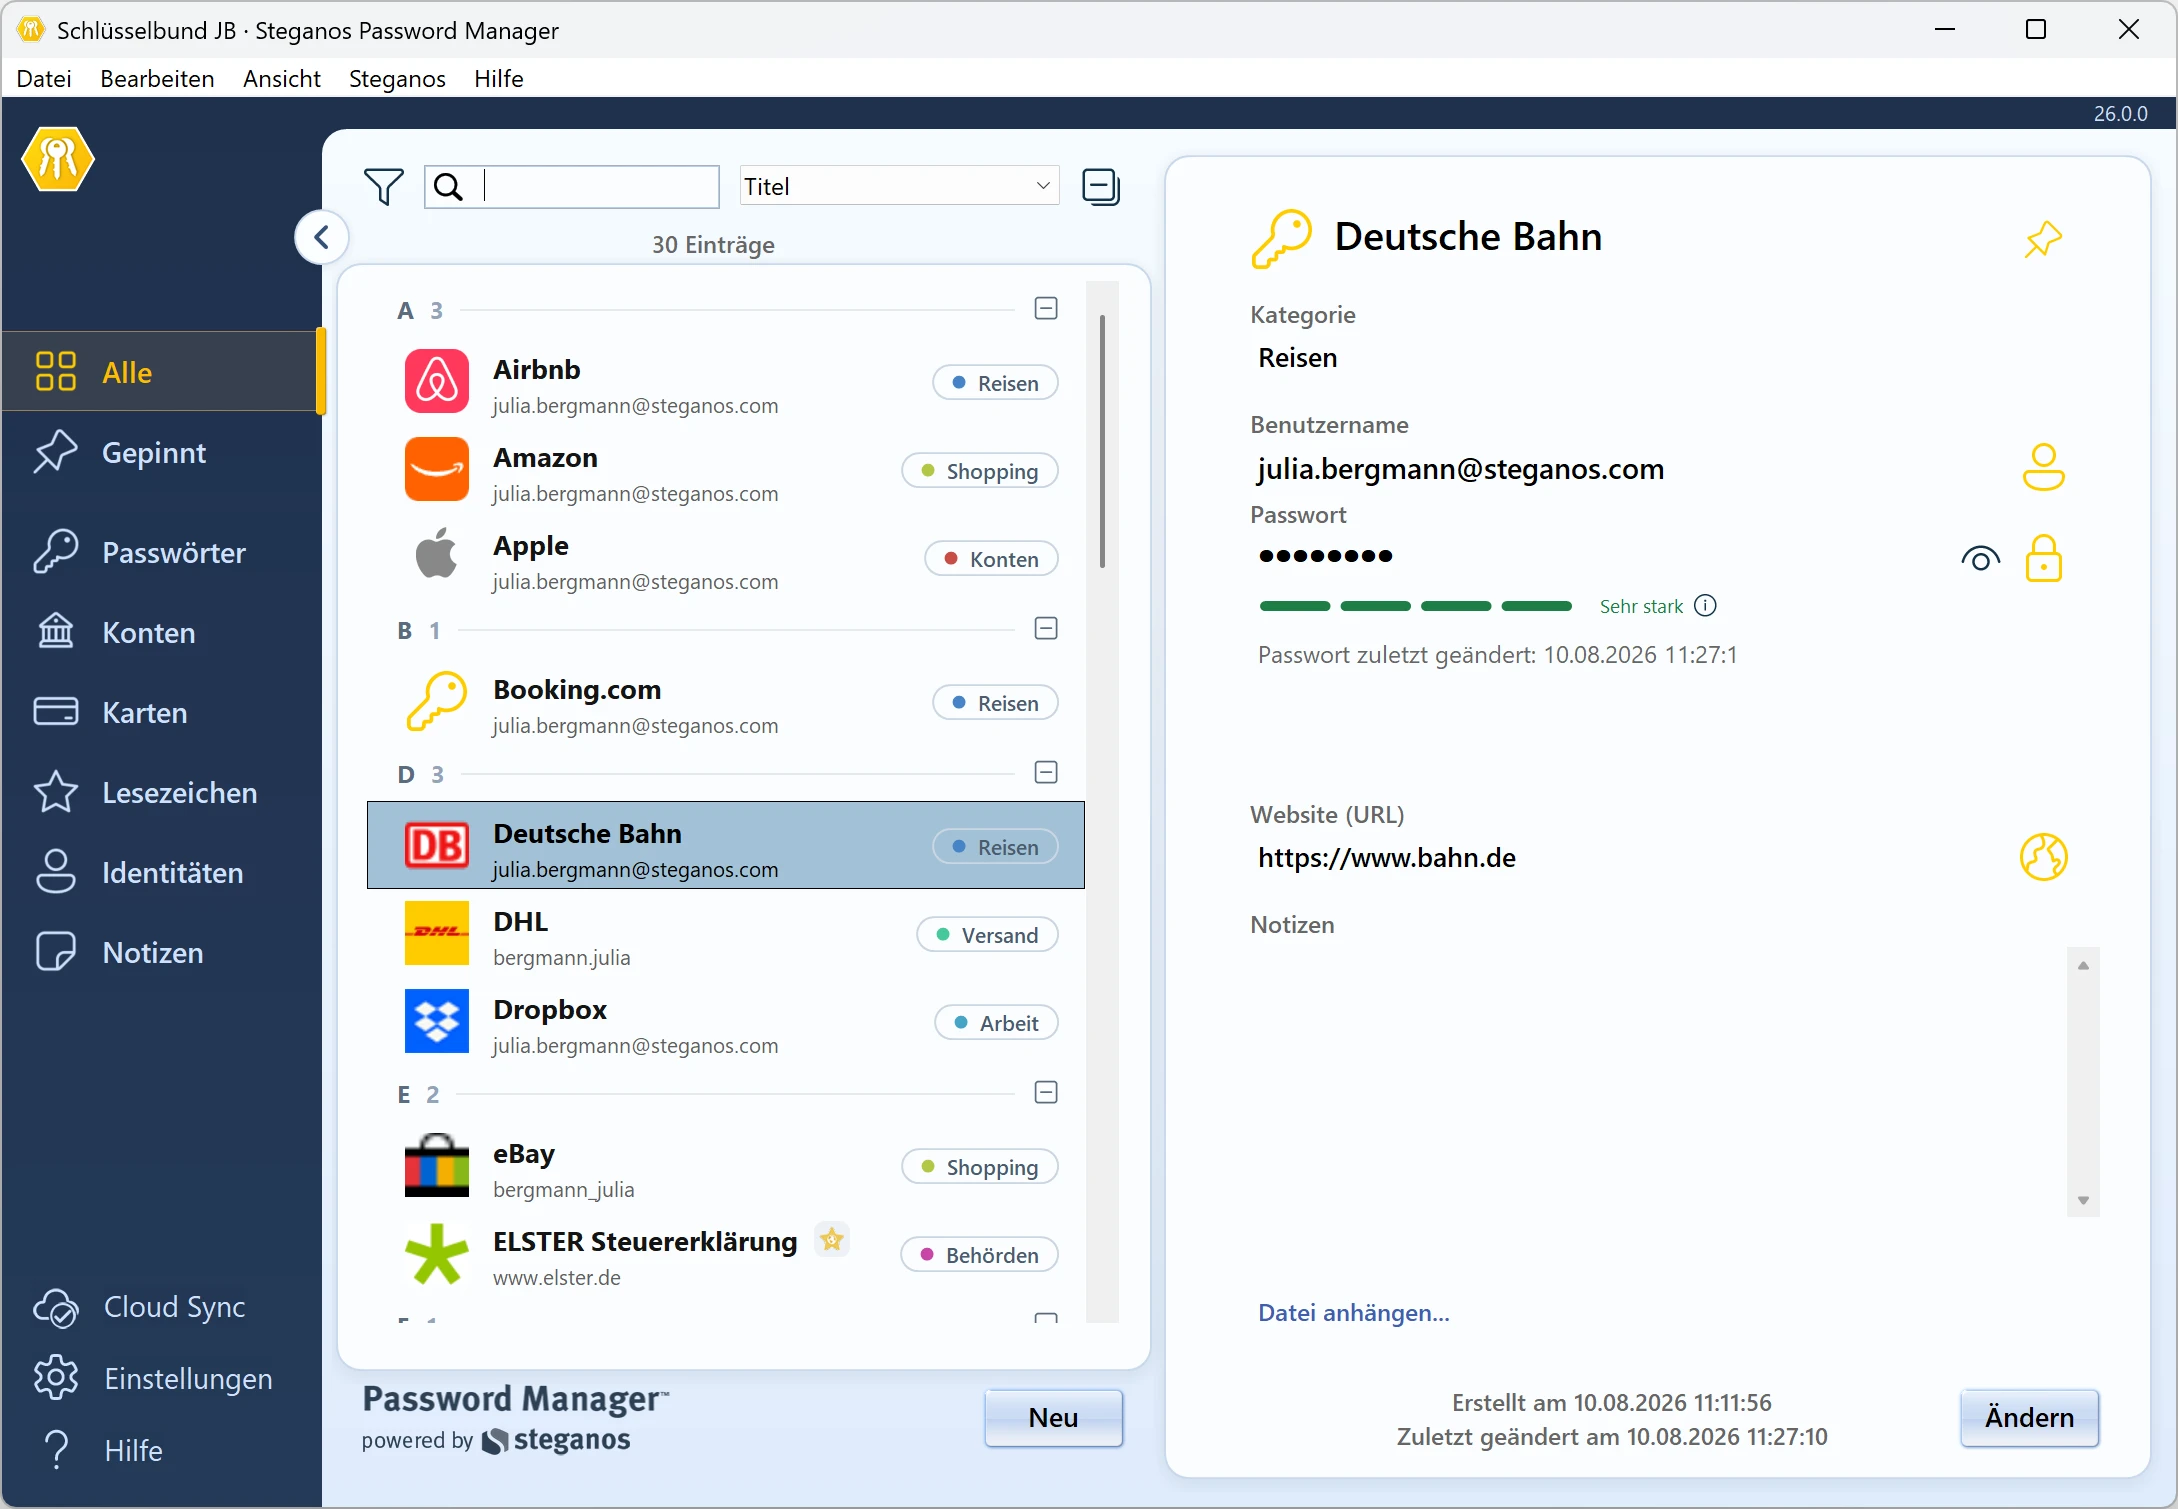Viewport: 2178px width, 1509px height.
Task: Collapse group E
Action: pos(1046,1093)
